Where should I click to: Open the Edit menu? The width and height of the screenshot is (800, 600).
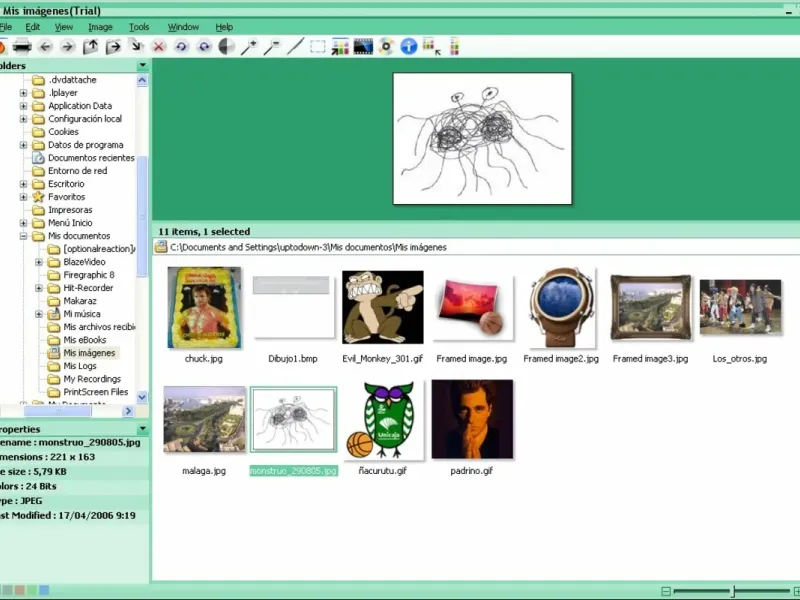tap(33, 27)
